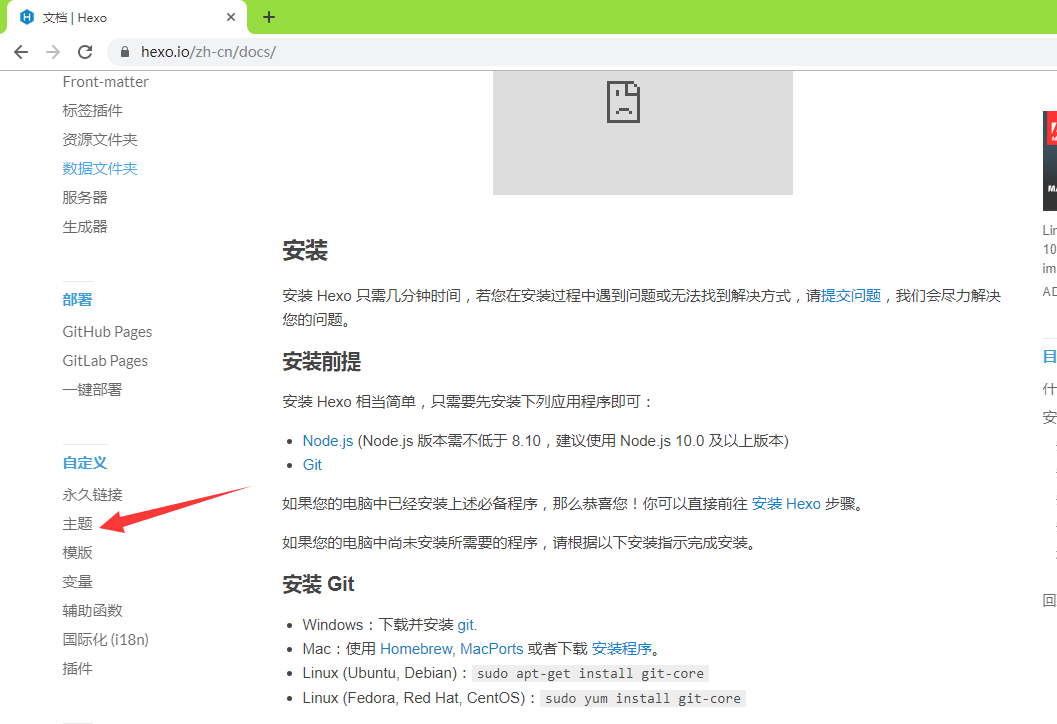Open the Git prerequisite link
This screenshot has height=724, width=1057.
coord(312,465)
